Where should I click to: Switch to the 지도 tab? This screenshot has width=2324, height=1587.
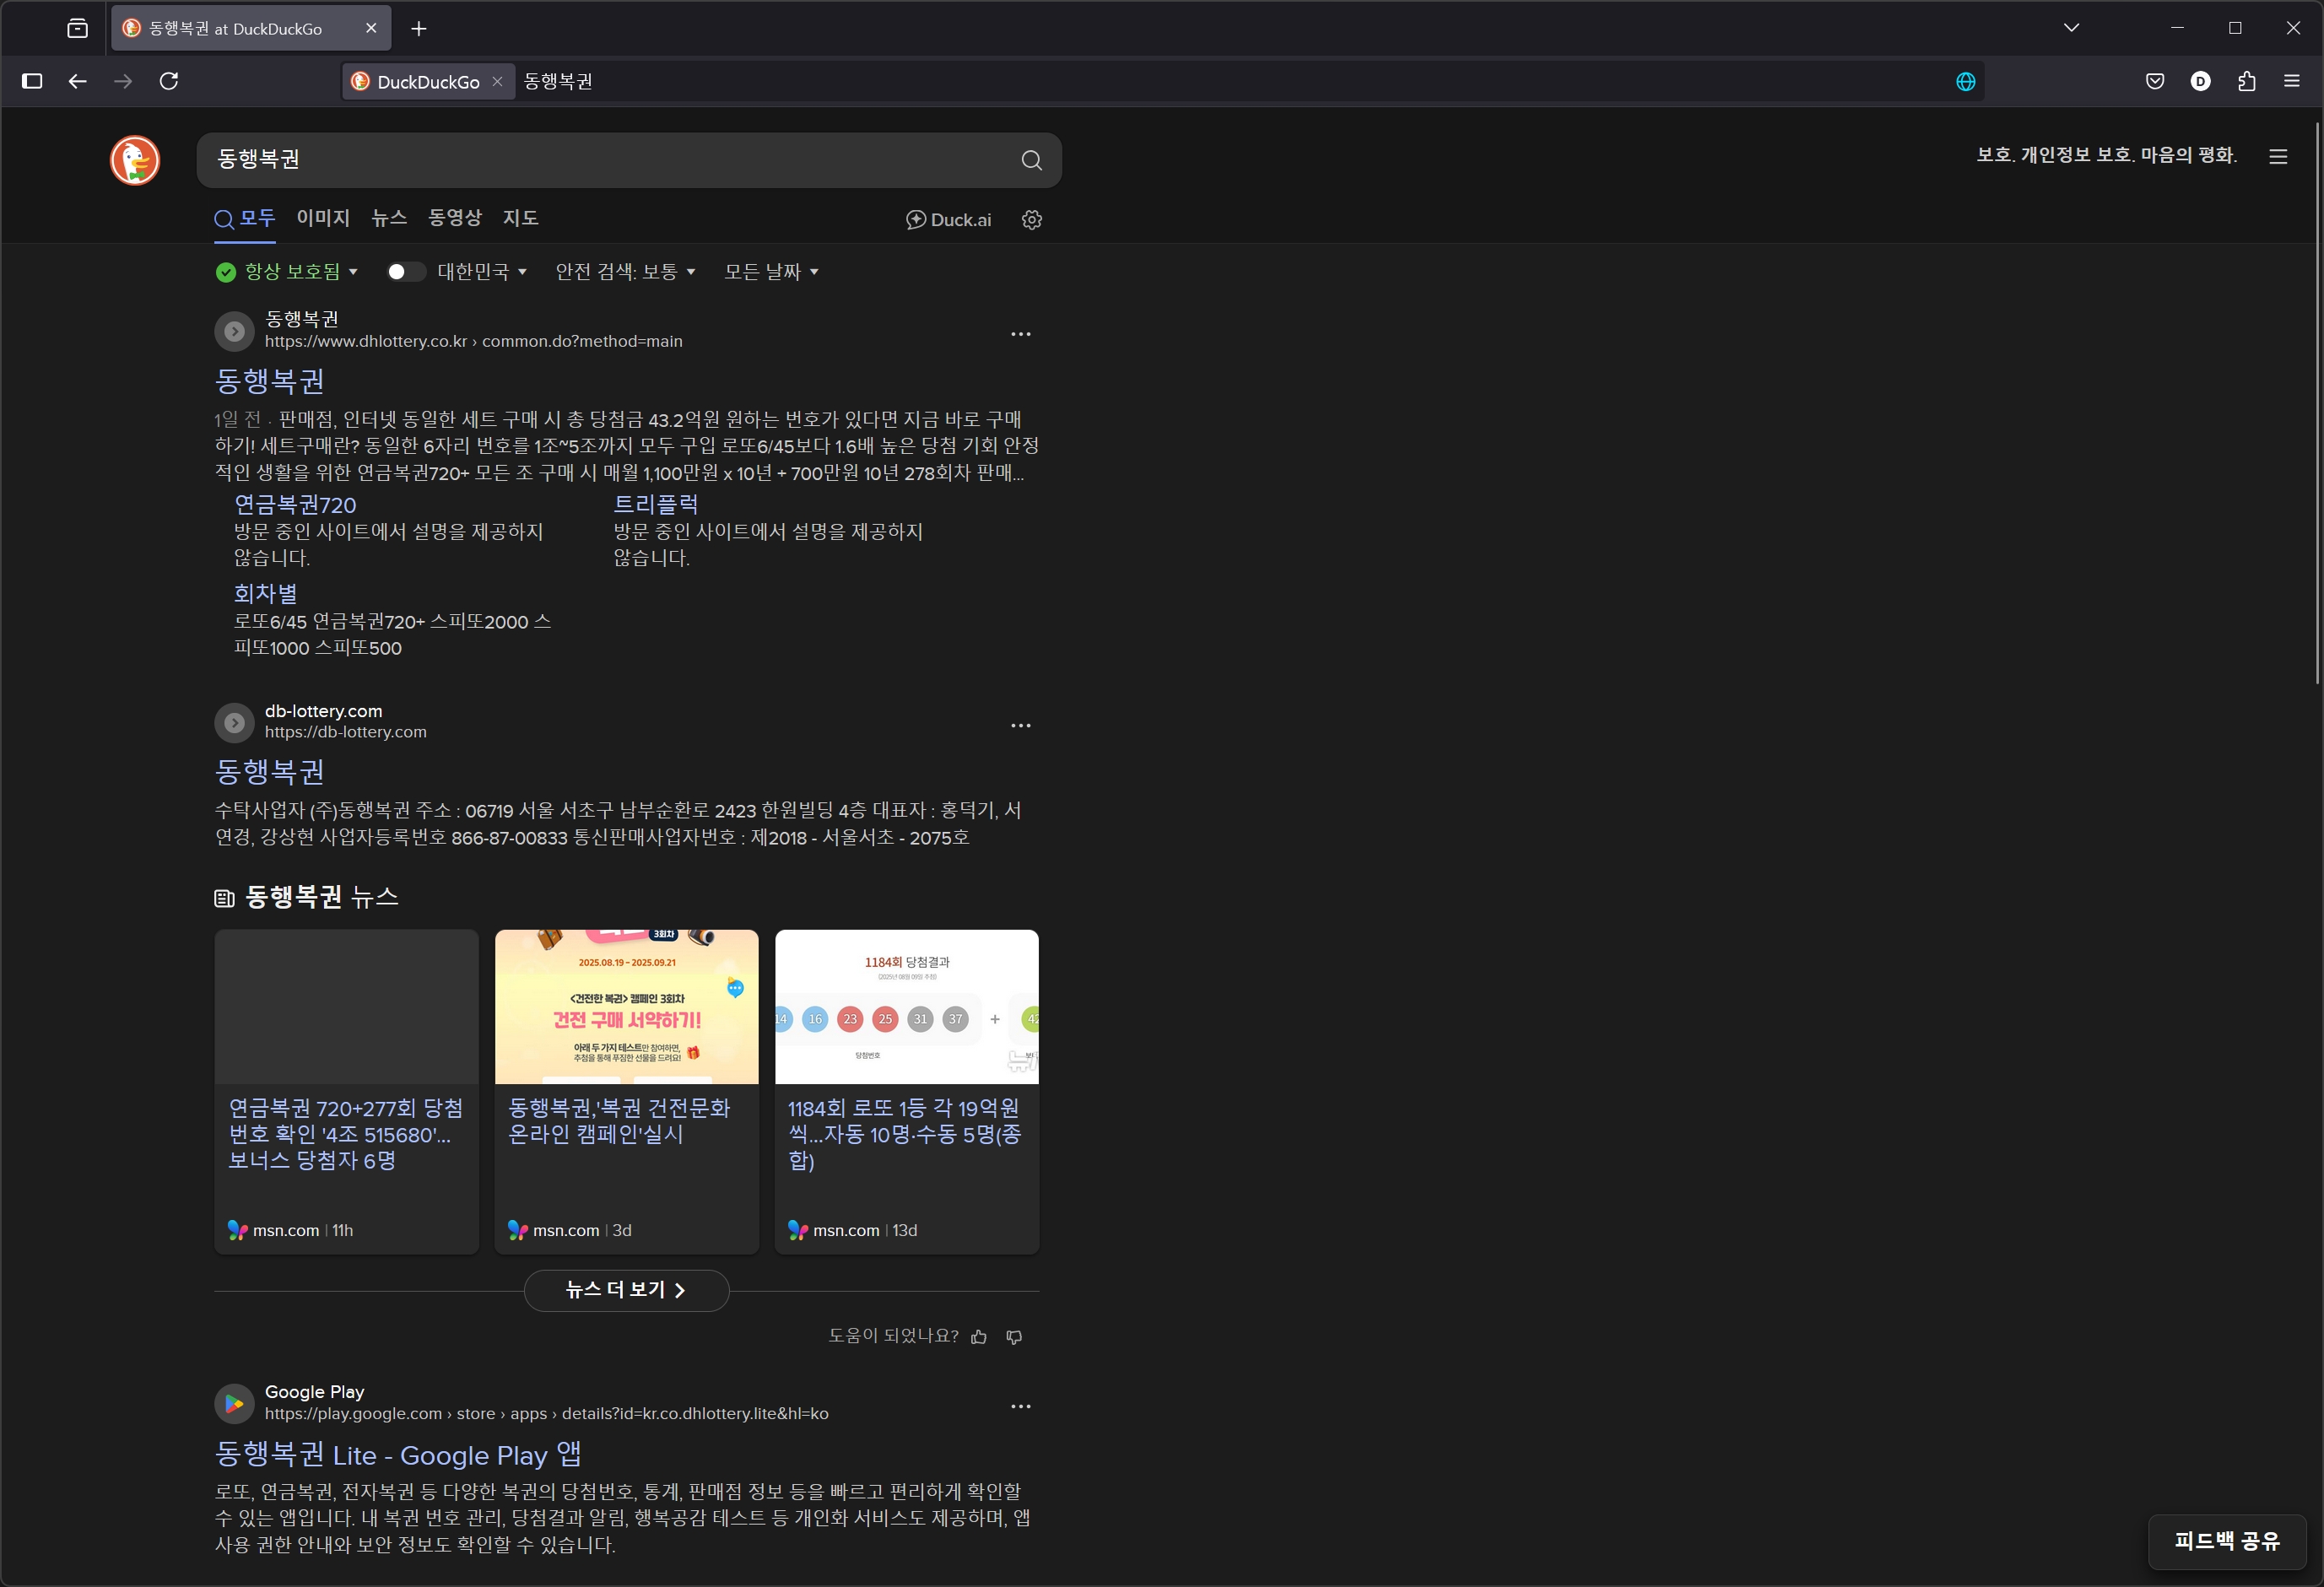[521, 218]
